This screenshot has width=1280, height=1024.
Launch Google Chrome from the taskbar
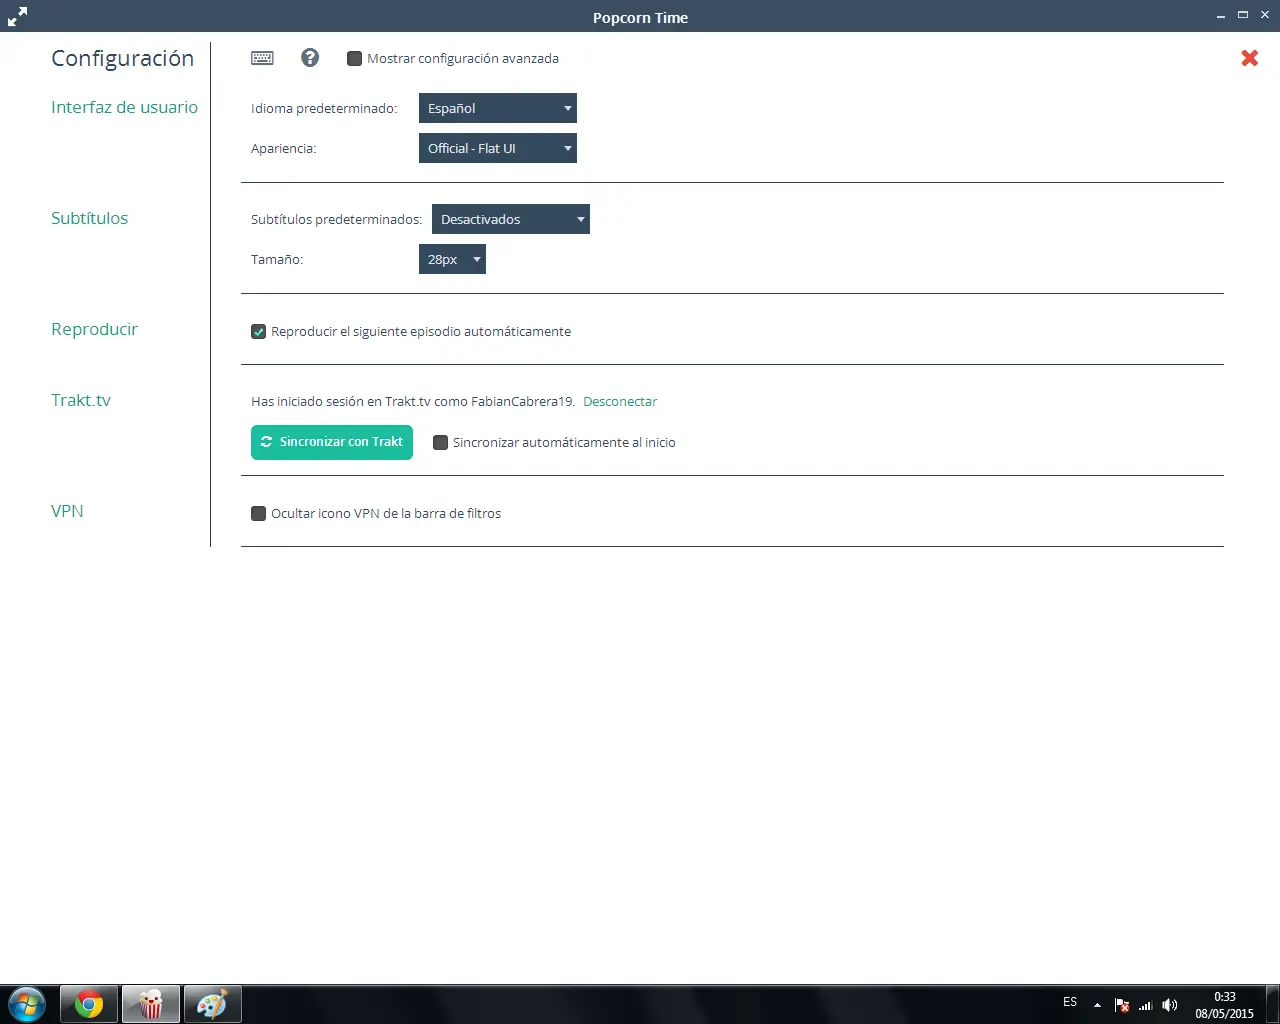click(89, 1004)
